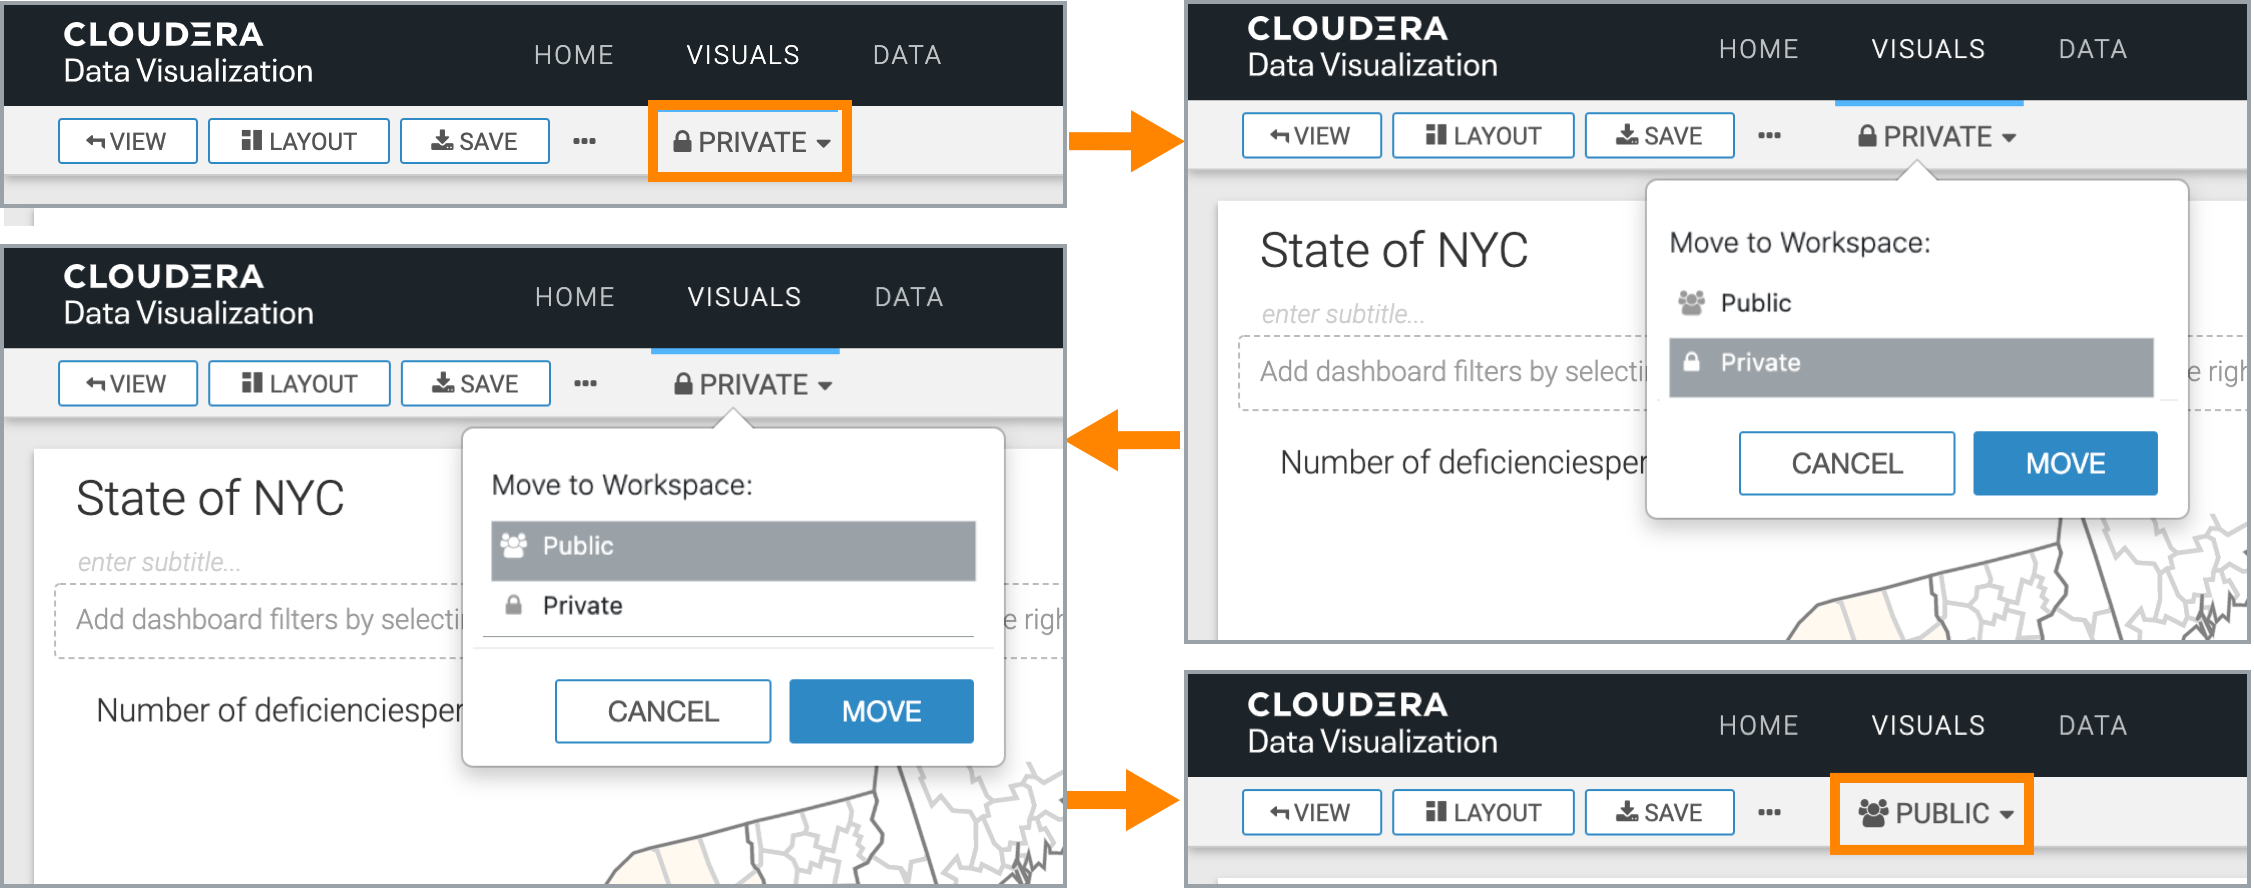This screenshot has height=894, width=2254.
Task: Click the unhighlighted Private option below highlighted Public
Action: 582,606
